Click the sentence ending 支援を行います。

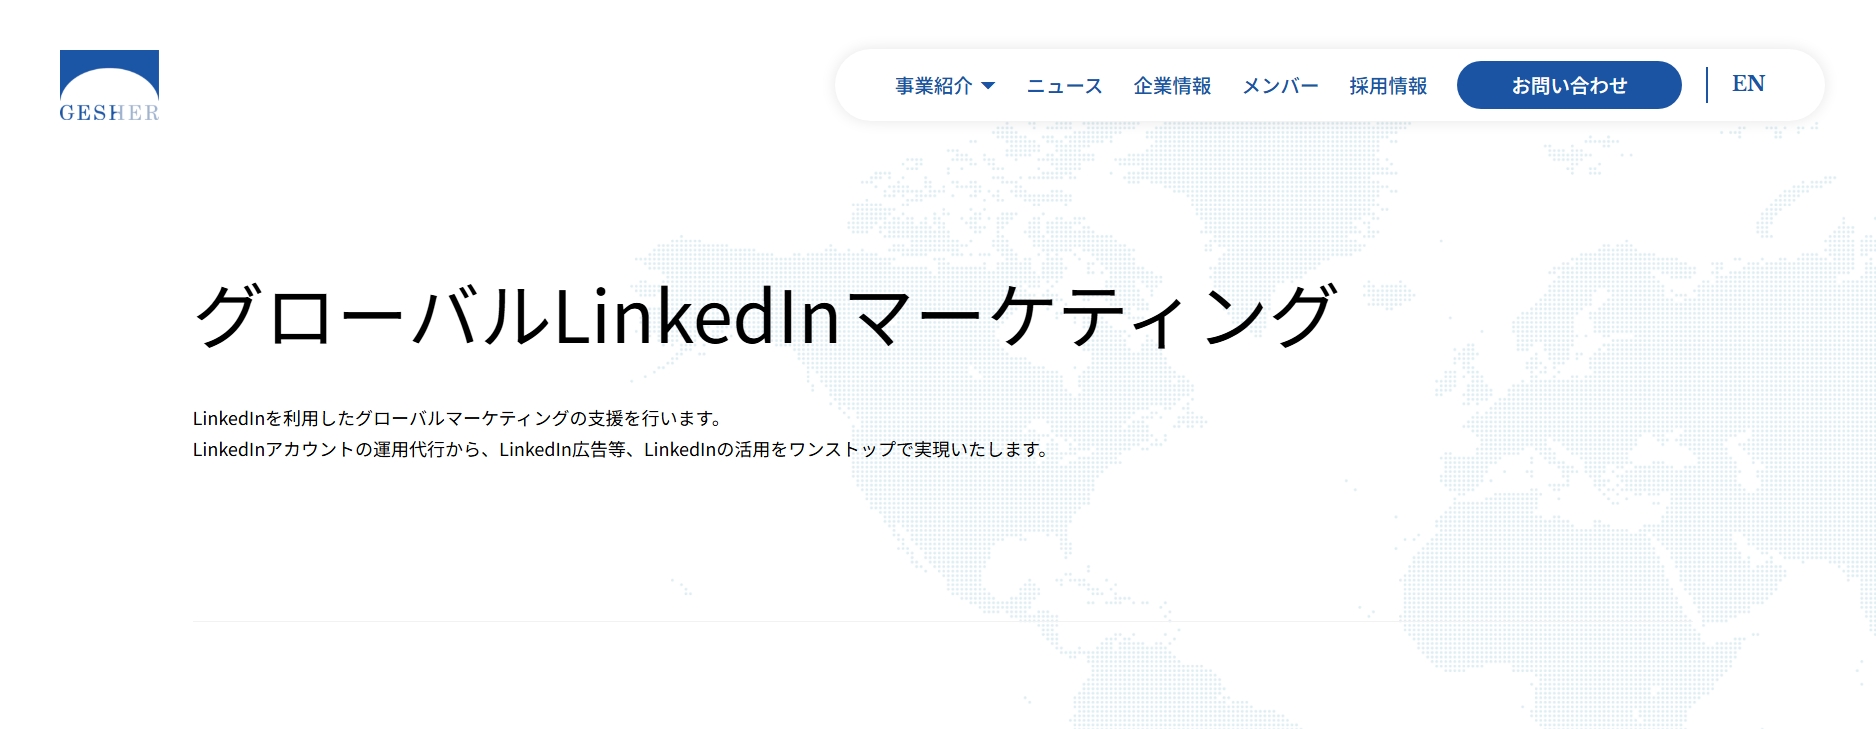click(x=458, y=418)
